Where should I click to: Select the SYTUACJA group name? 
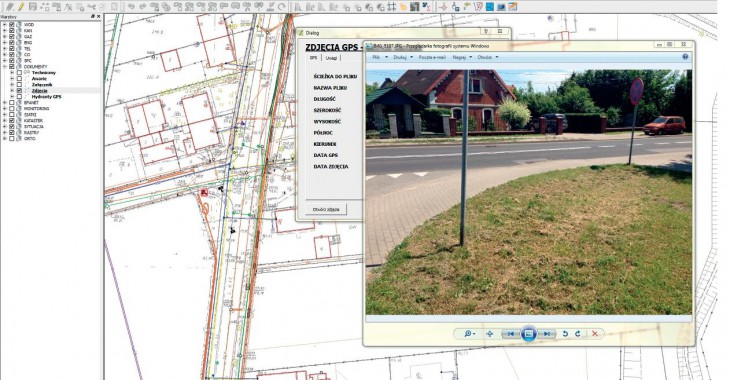coord(34,126)
